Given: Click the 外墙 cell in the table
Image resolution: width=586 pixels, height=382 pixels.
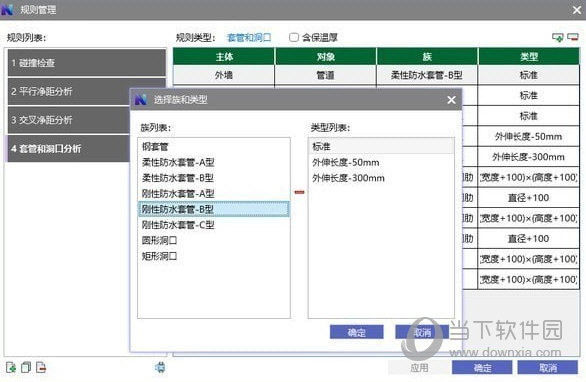Looking at the screenshot, I should click(224, 75).
